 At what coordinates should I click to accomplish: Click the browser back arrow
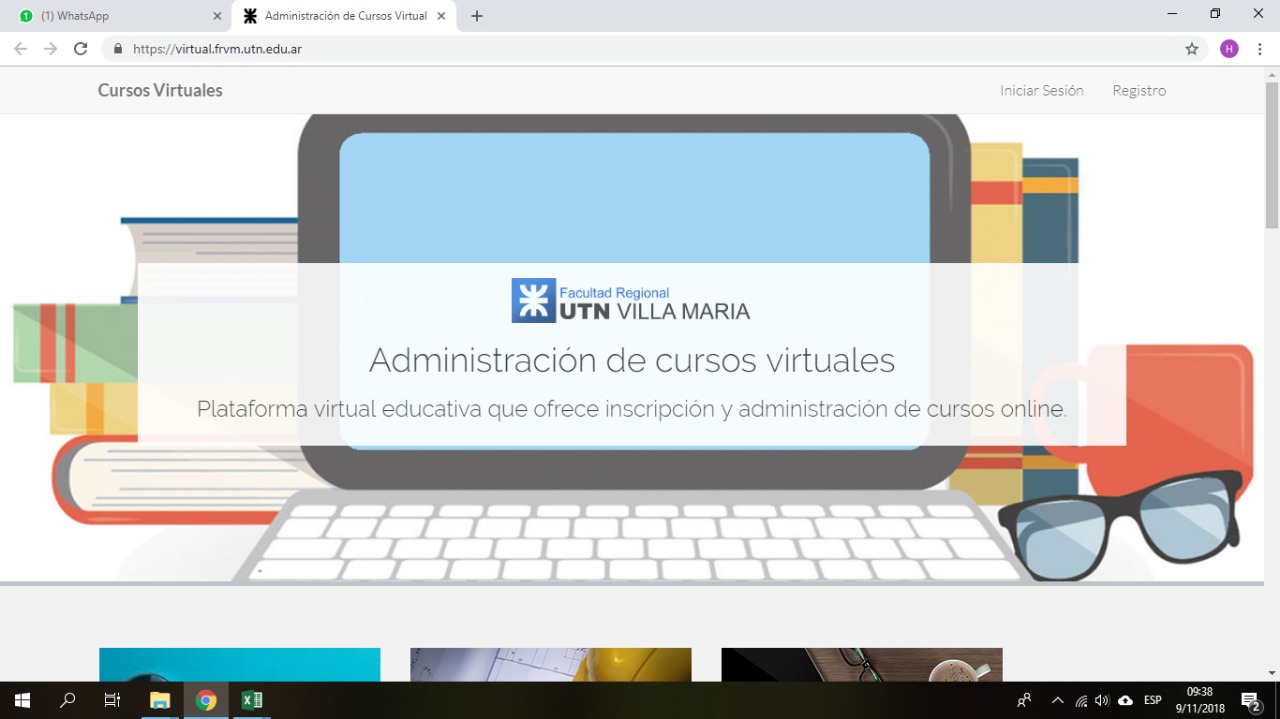click(20, 49)
